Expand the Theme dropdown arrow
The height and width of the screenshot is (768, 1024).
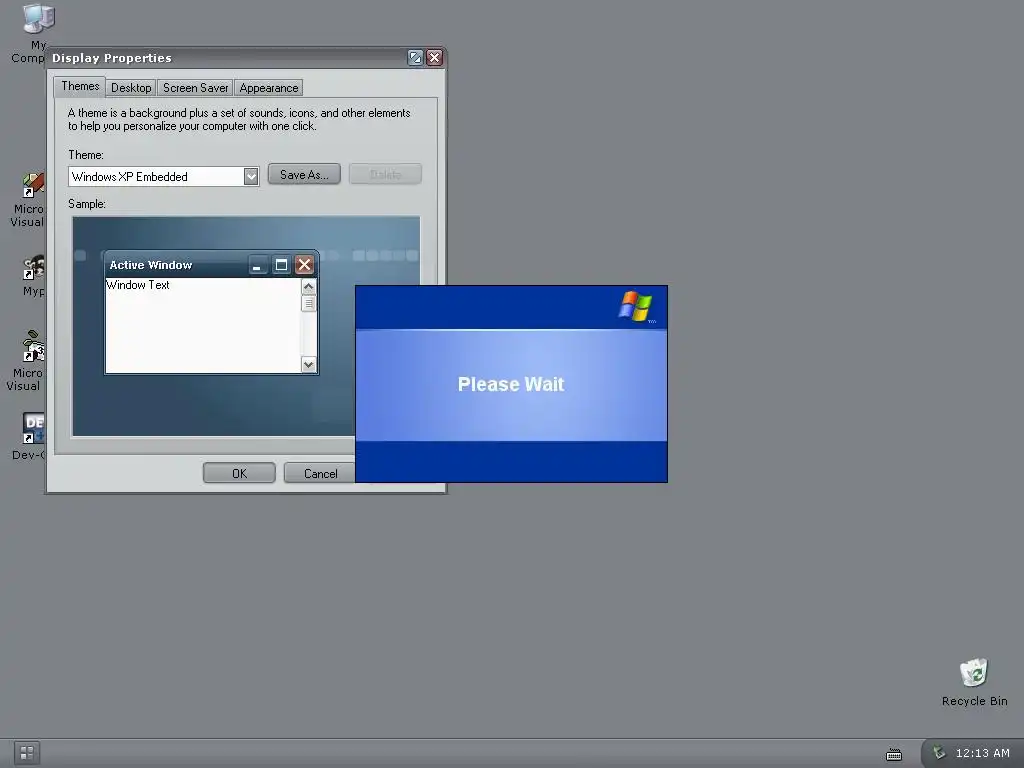pyautogui.click(x=251, y=176)
